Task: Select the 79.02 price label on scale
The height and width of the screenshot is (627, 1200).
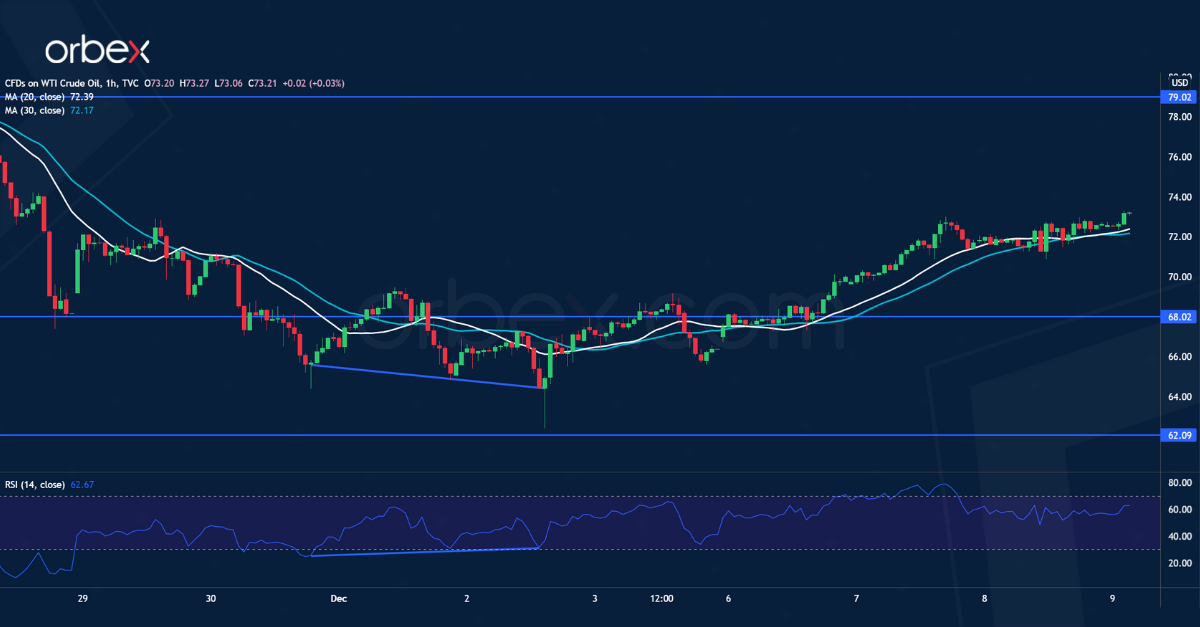Action: [x=1178, y=98]
